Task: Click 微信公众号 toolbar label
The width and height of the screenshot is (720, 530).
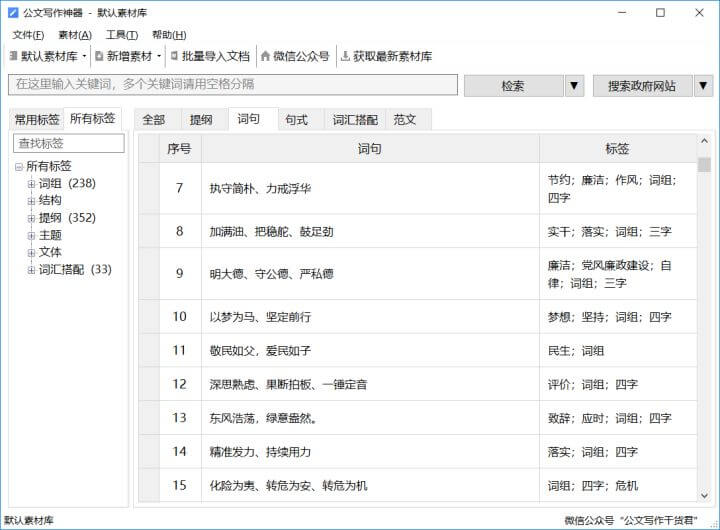Action: (x=301, y=56)
